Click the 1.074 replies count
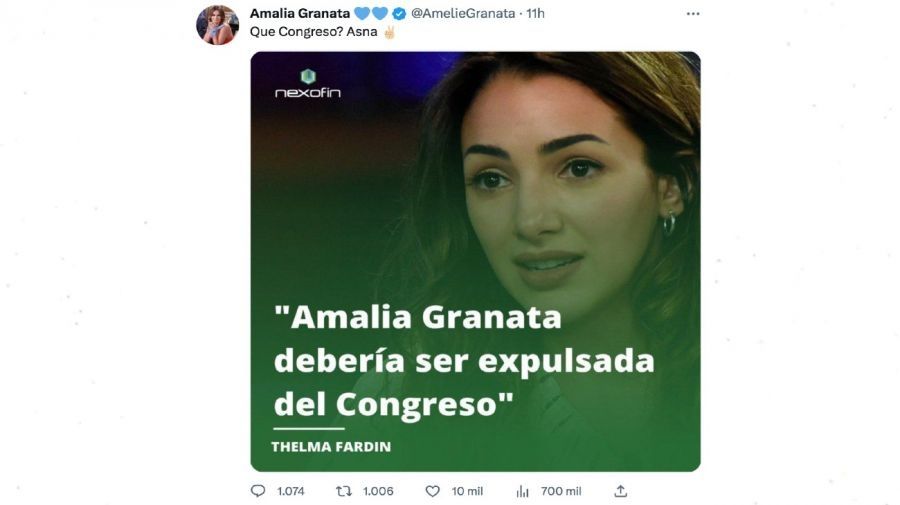 click(x=290, y=491)
